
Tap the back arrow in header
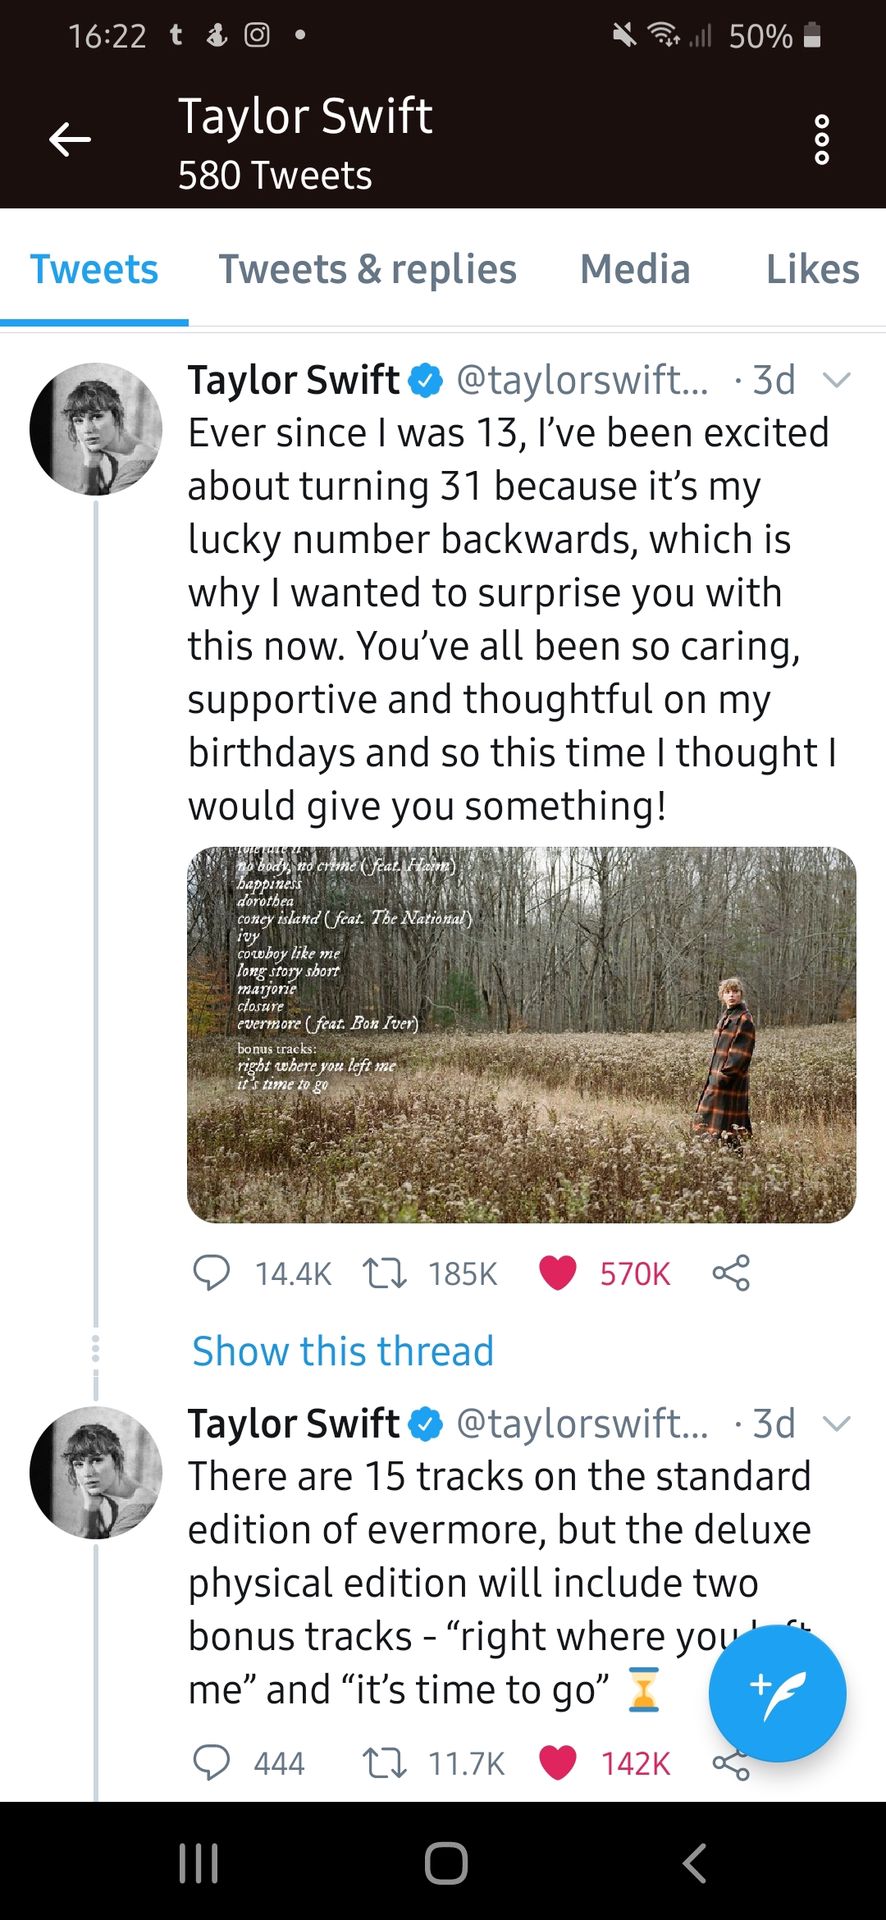(x=70, y=139)
